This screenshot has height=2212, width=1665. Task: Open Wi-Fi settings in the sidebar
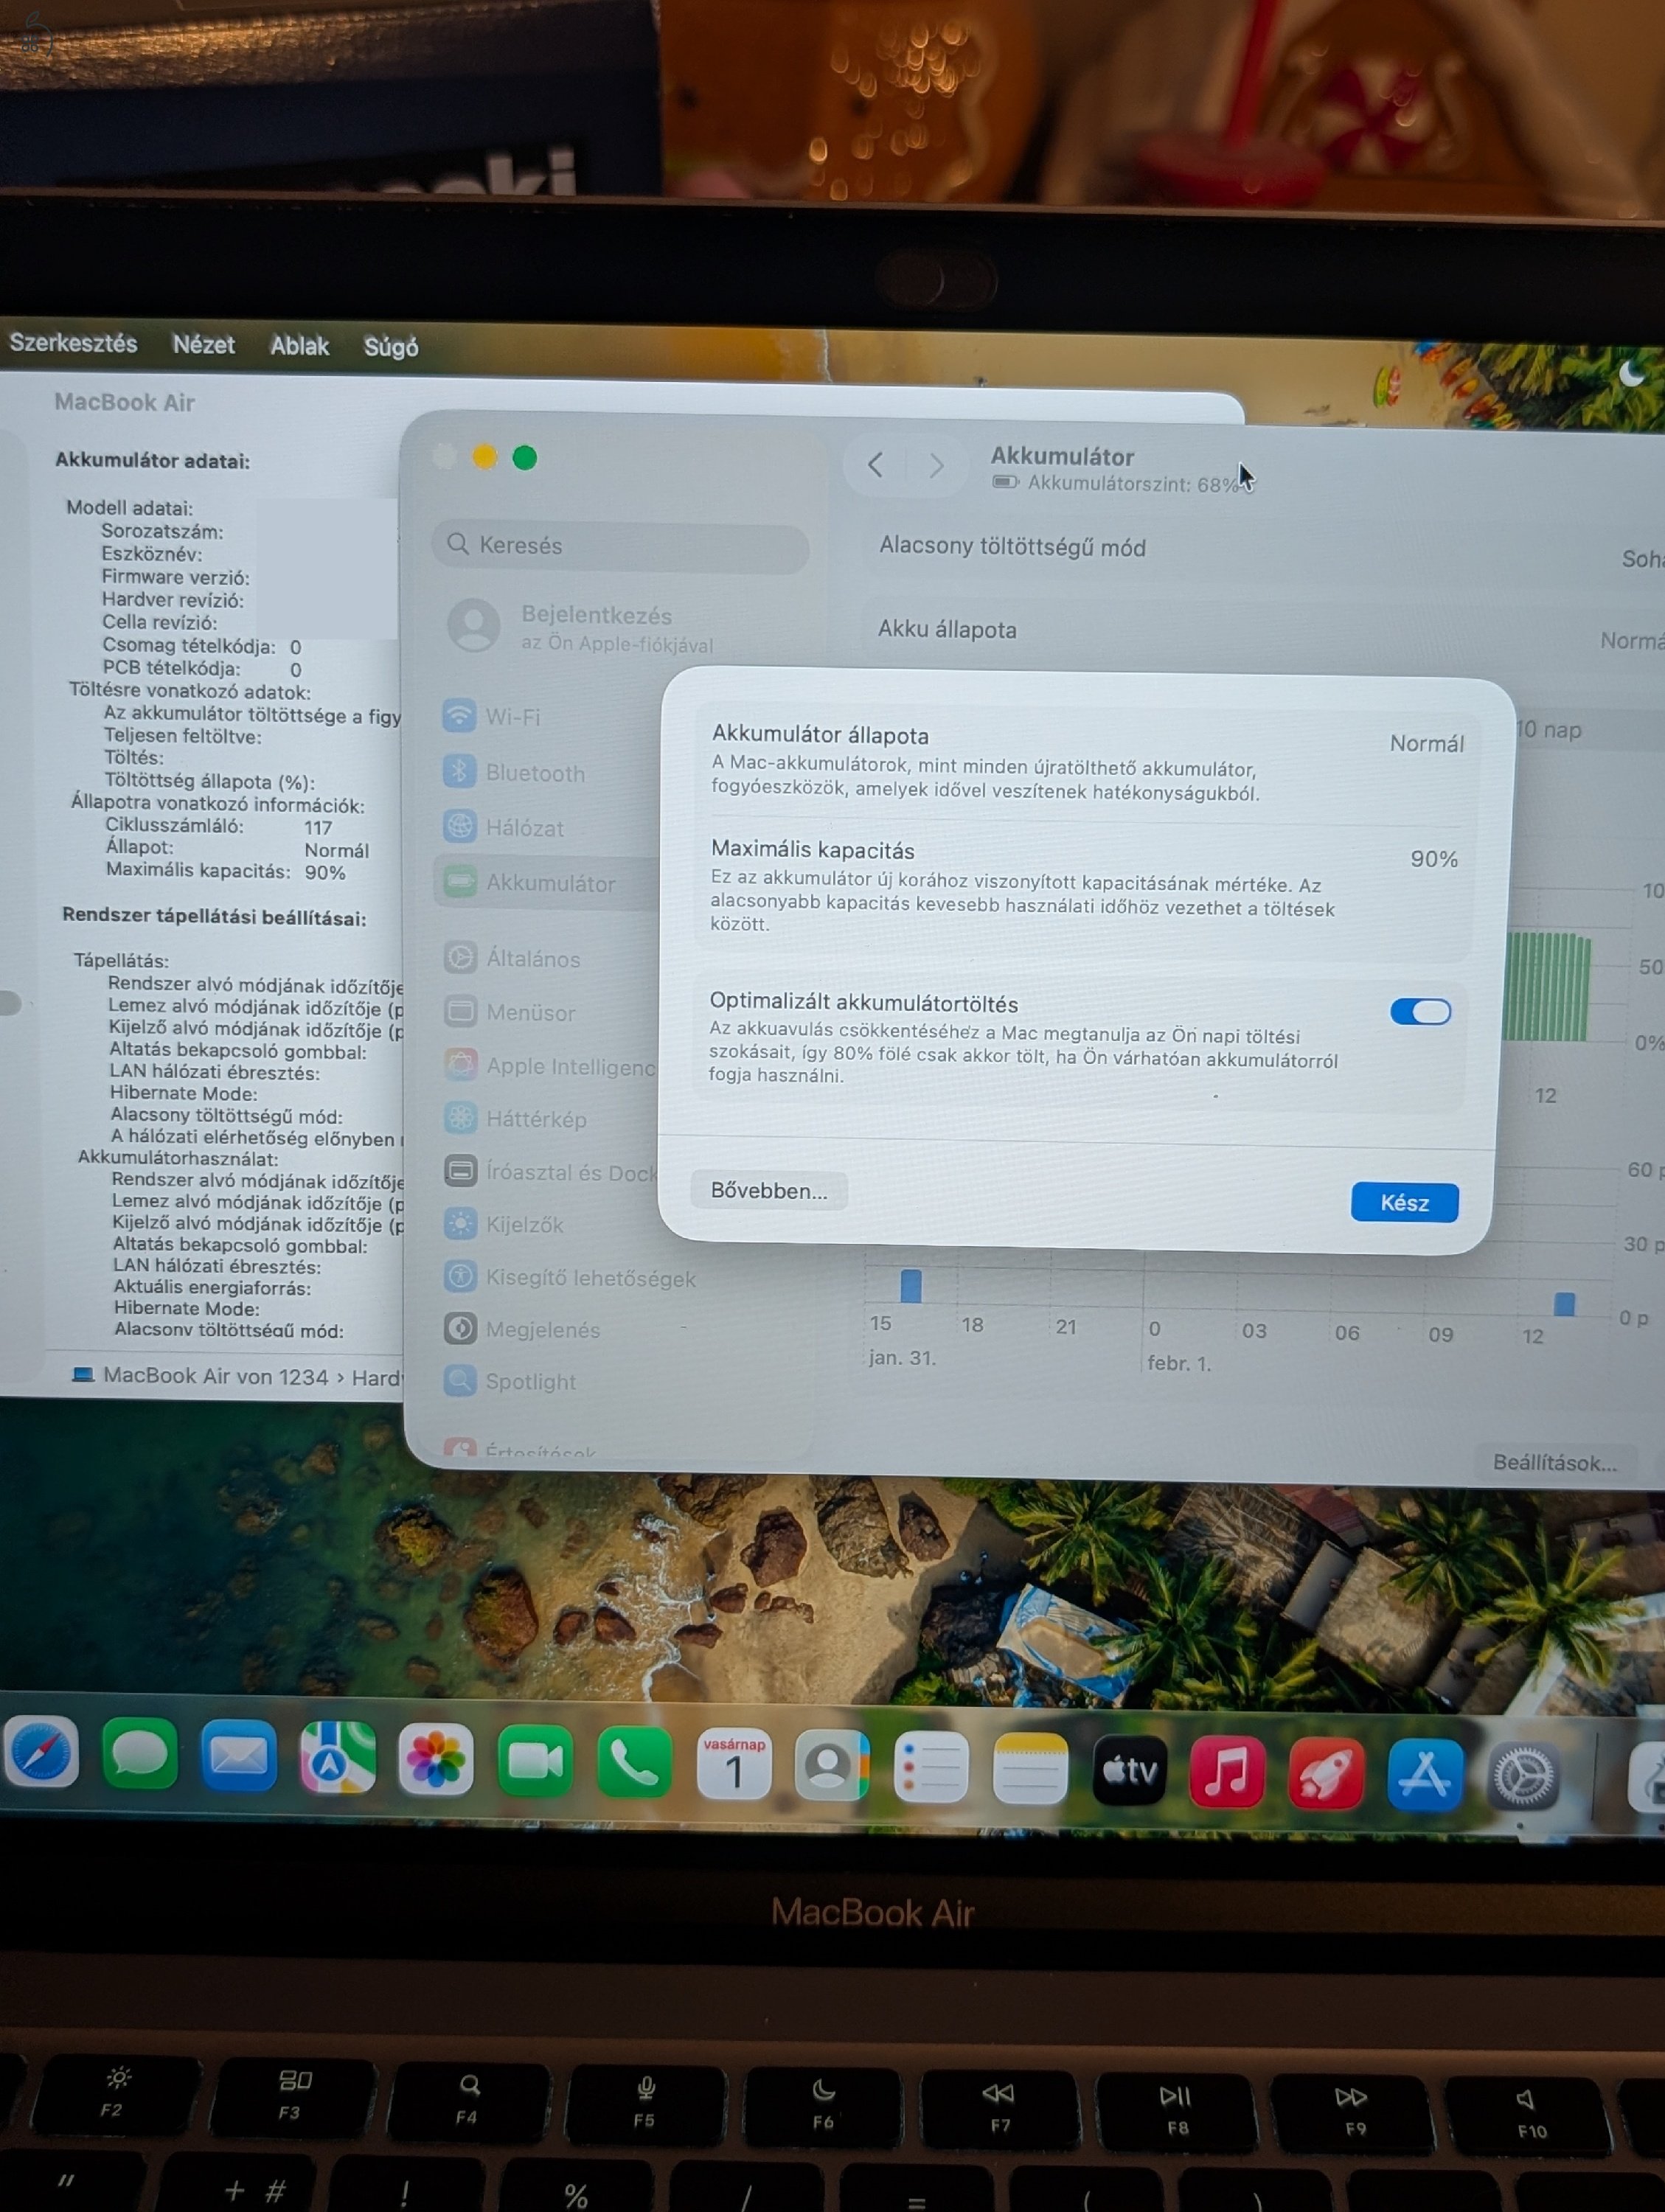point(460,717)
